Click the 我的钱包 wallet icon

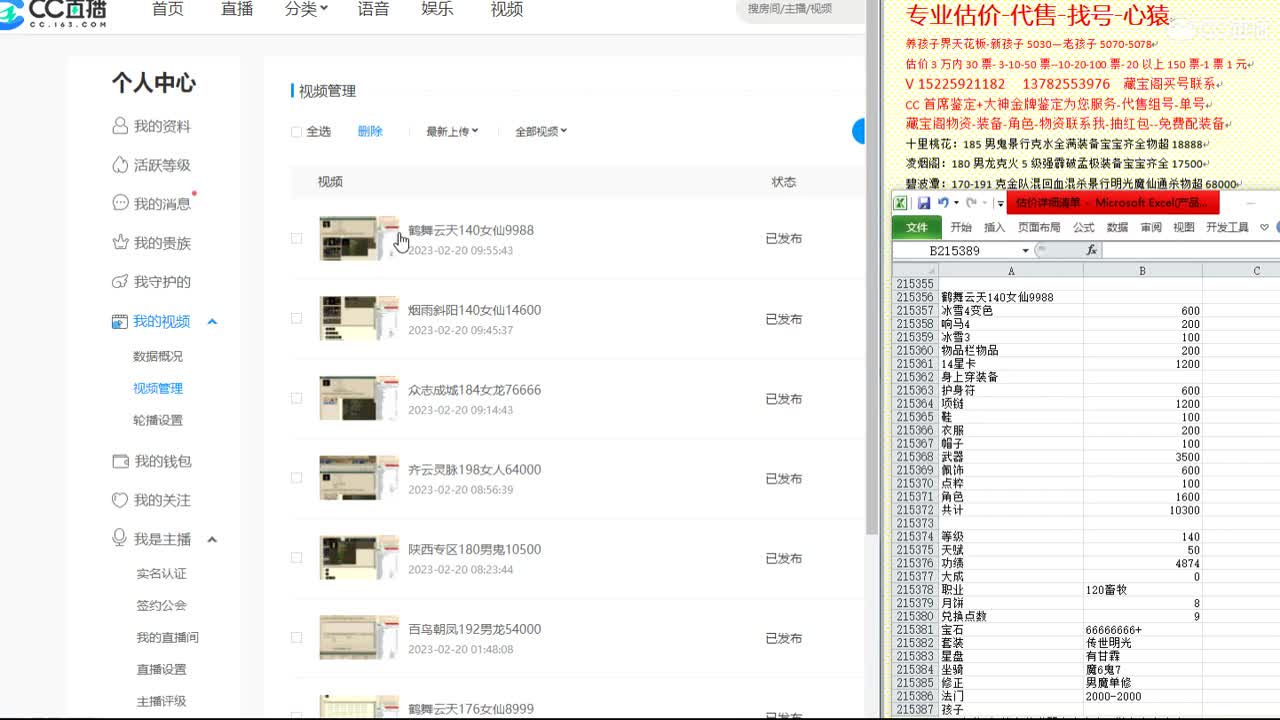click(x=120, y=461)
